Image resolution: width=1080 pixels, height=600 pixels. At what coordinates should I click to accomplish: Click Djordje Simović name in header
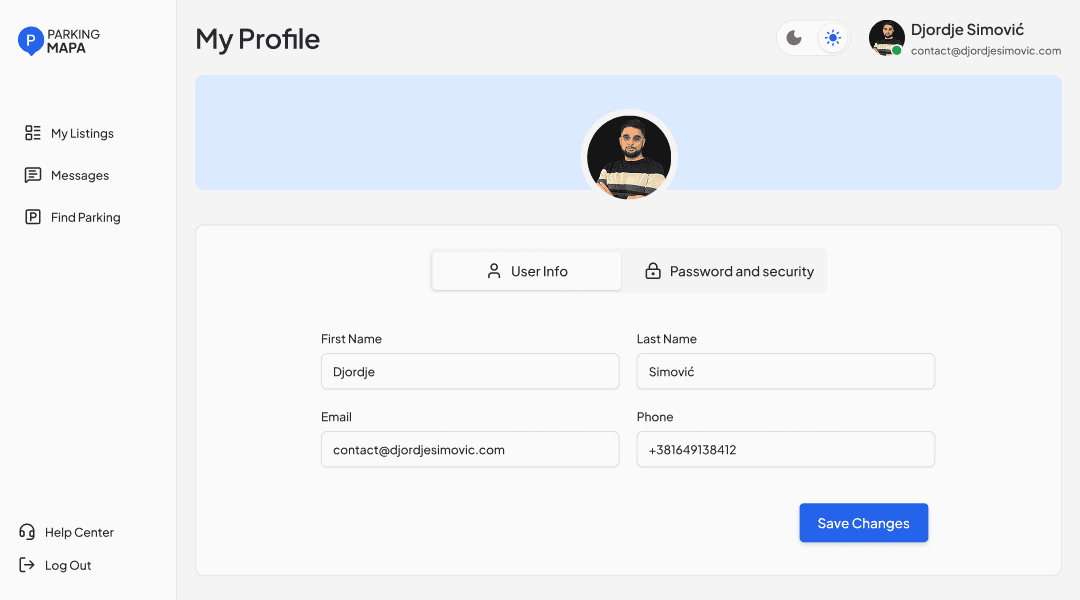967,30
